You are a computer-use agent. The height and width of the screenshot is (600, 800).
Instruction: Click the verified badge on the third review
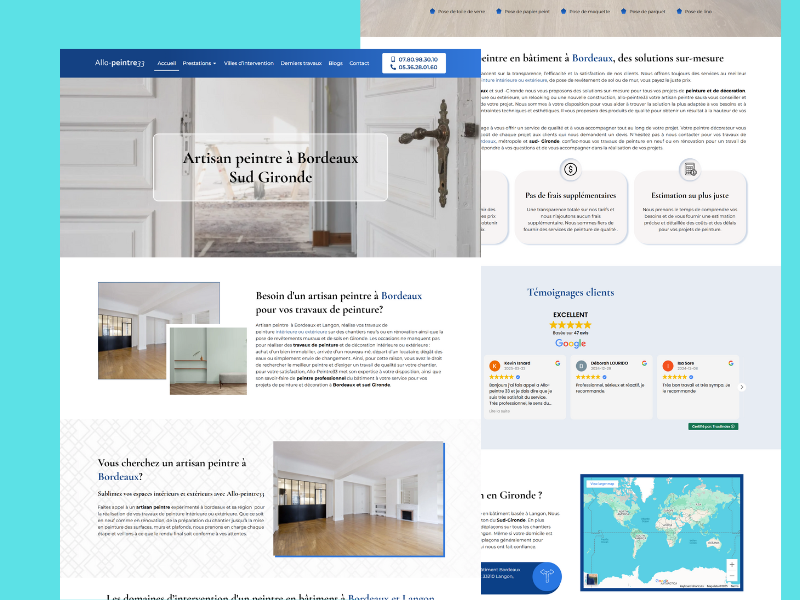(691, 377)
